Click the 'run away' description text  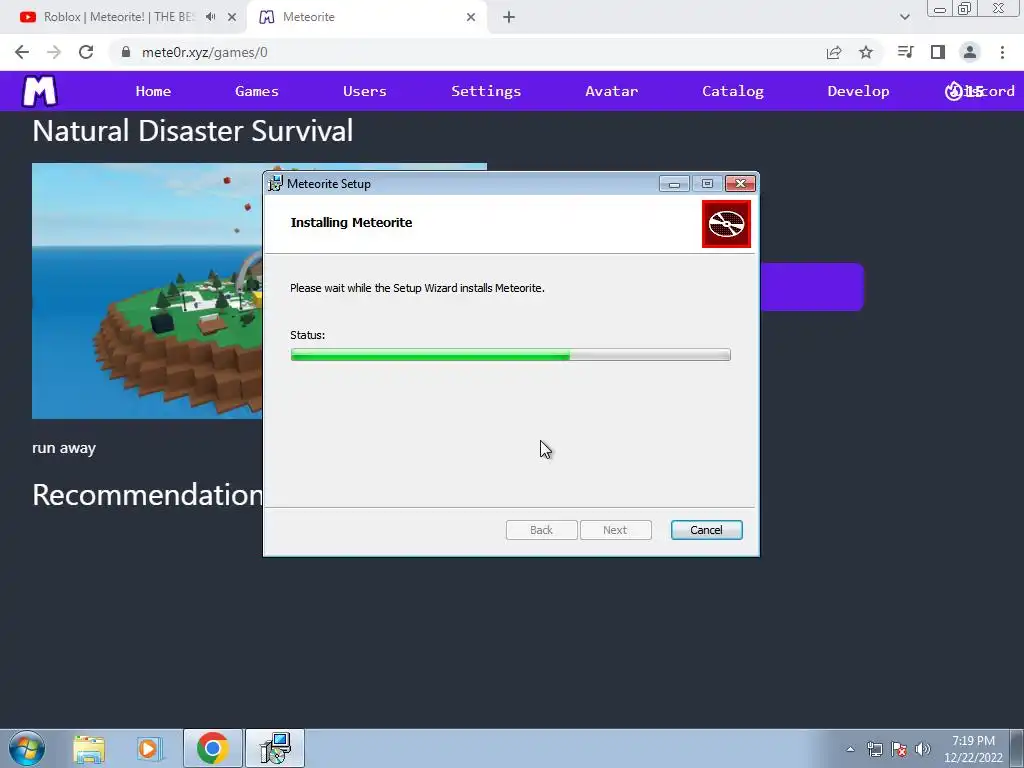(x=64, y=448)
